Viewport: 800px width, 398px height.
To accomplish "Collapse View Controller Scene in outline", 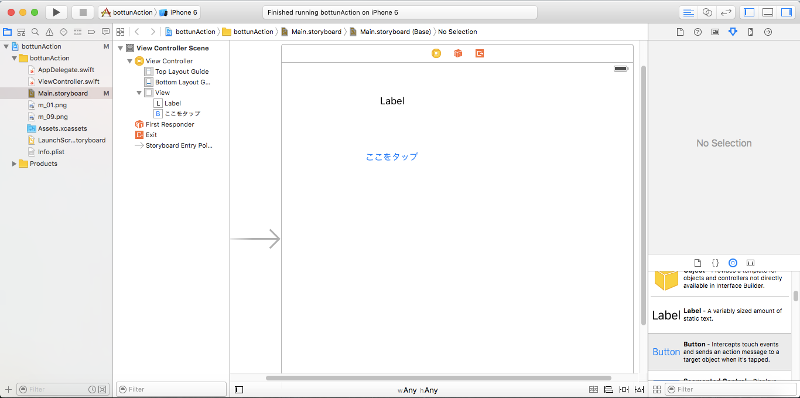I will 120,48.
